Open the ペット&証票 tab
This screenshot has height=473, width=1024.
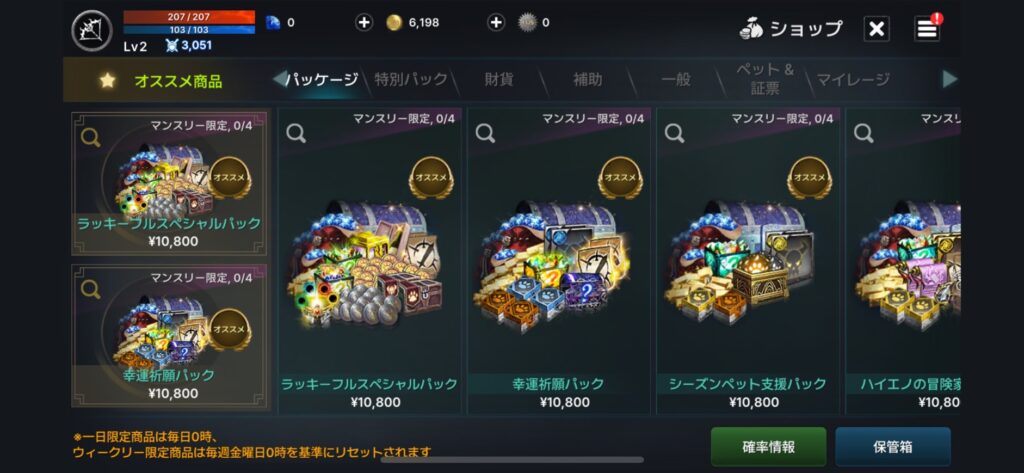tap(764, 79)
